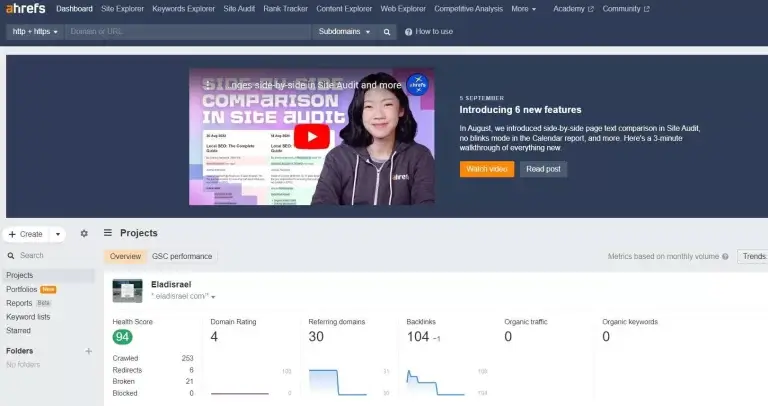Click Domain Rating value 4
Screen dimensions: 768x406
point(214,336)
